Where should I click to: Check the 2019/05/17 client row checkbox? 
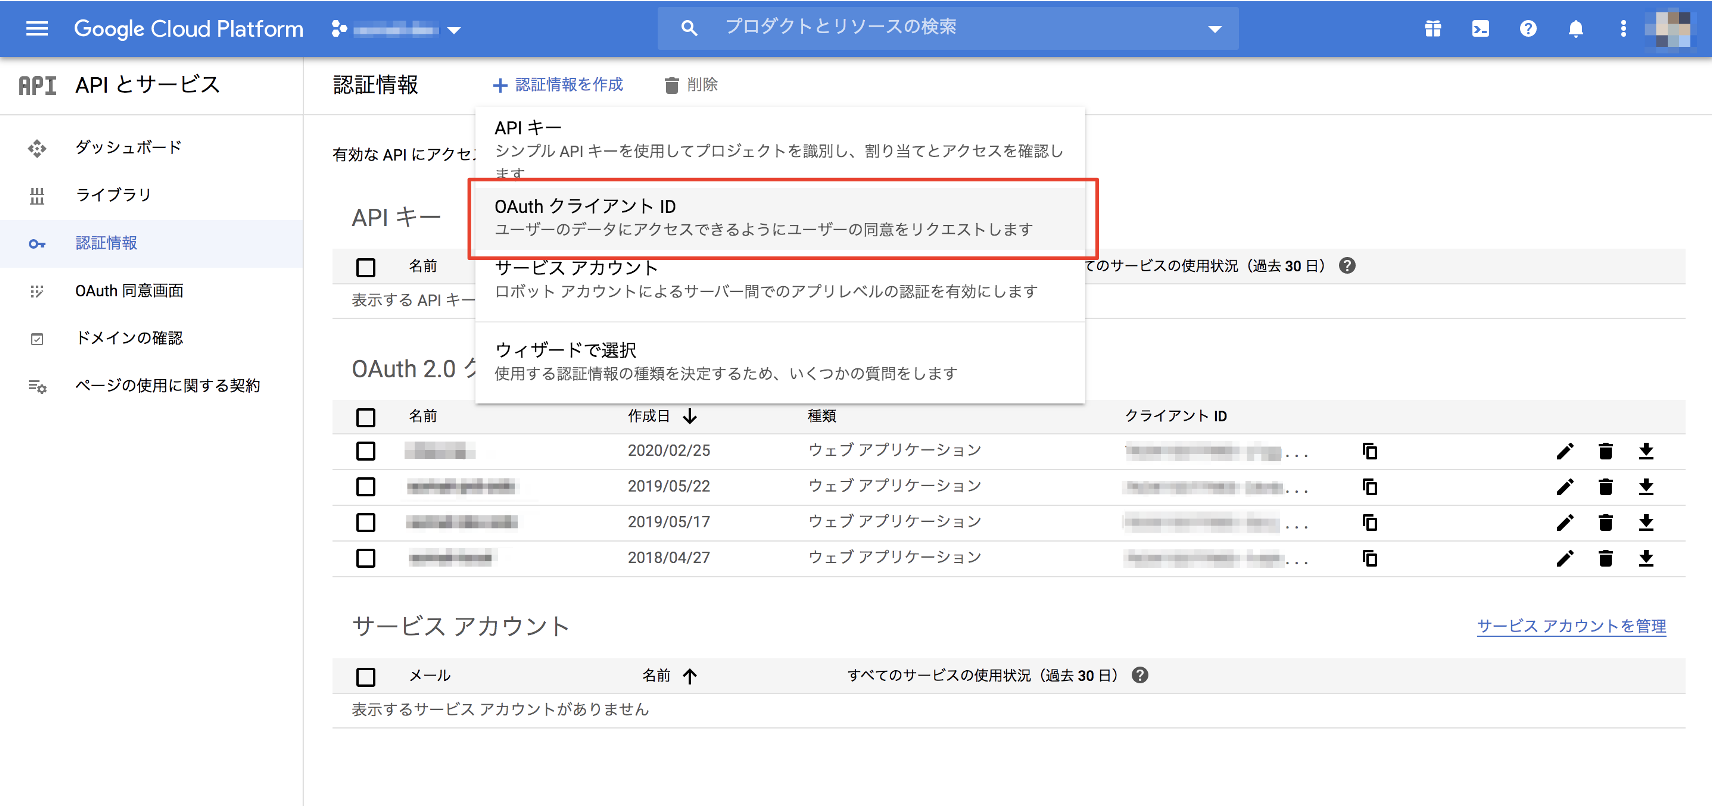(366, 522)
